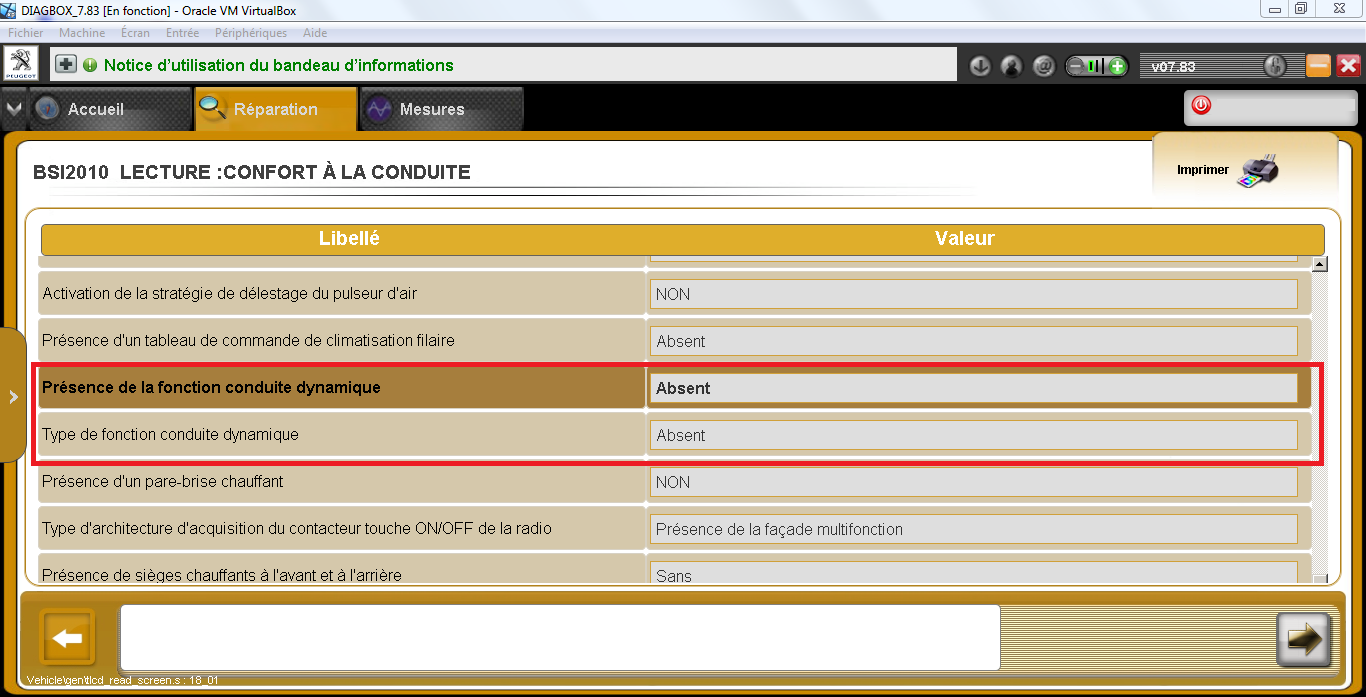Open the user profile icon in top bar

1012,67
